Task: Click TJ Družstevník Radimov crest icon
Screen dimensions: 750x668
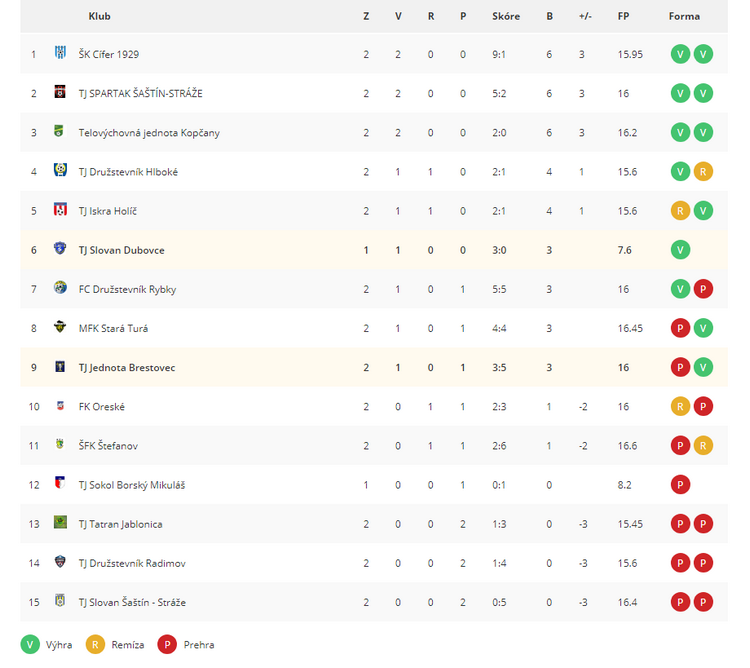Action: [60, 561]
